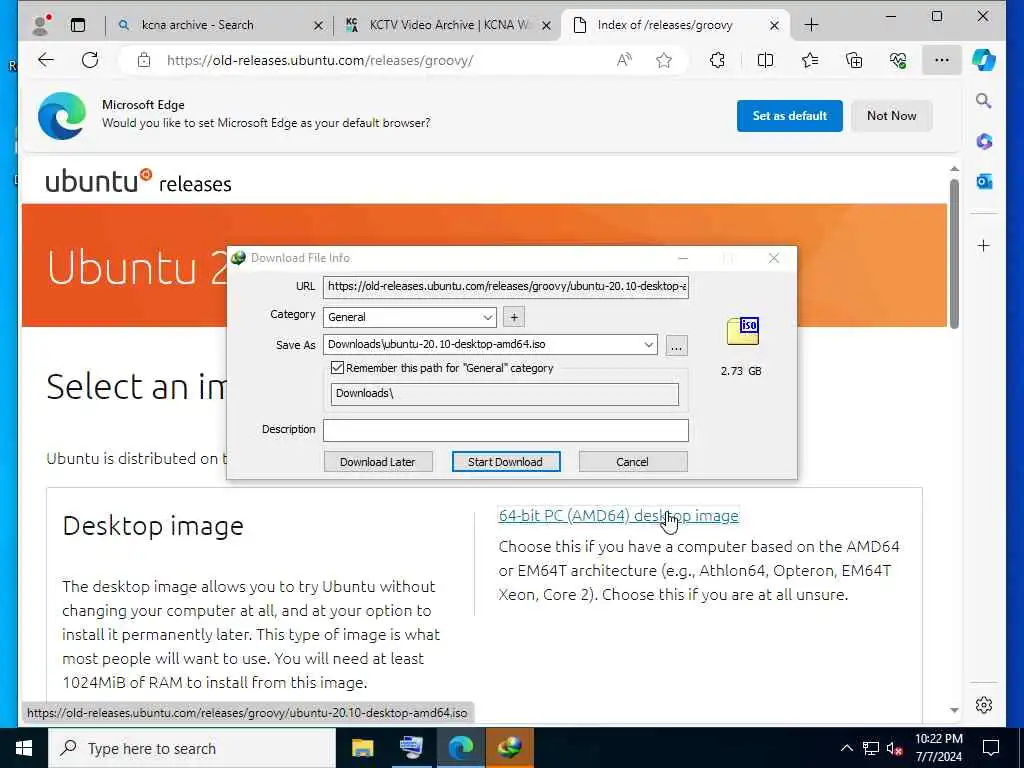Click the Downloads\ path field

click(505, 394)
